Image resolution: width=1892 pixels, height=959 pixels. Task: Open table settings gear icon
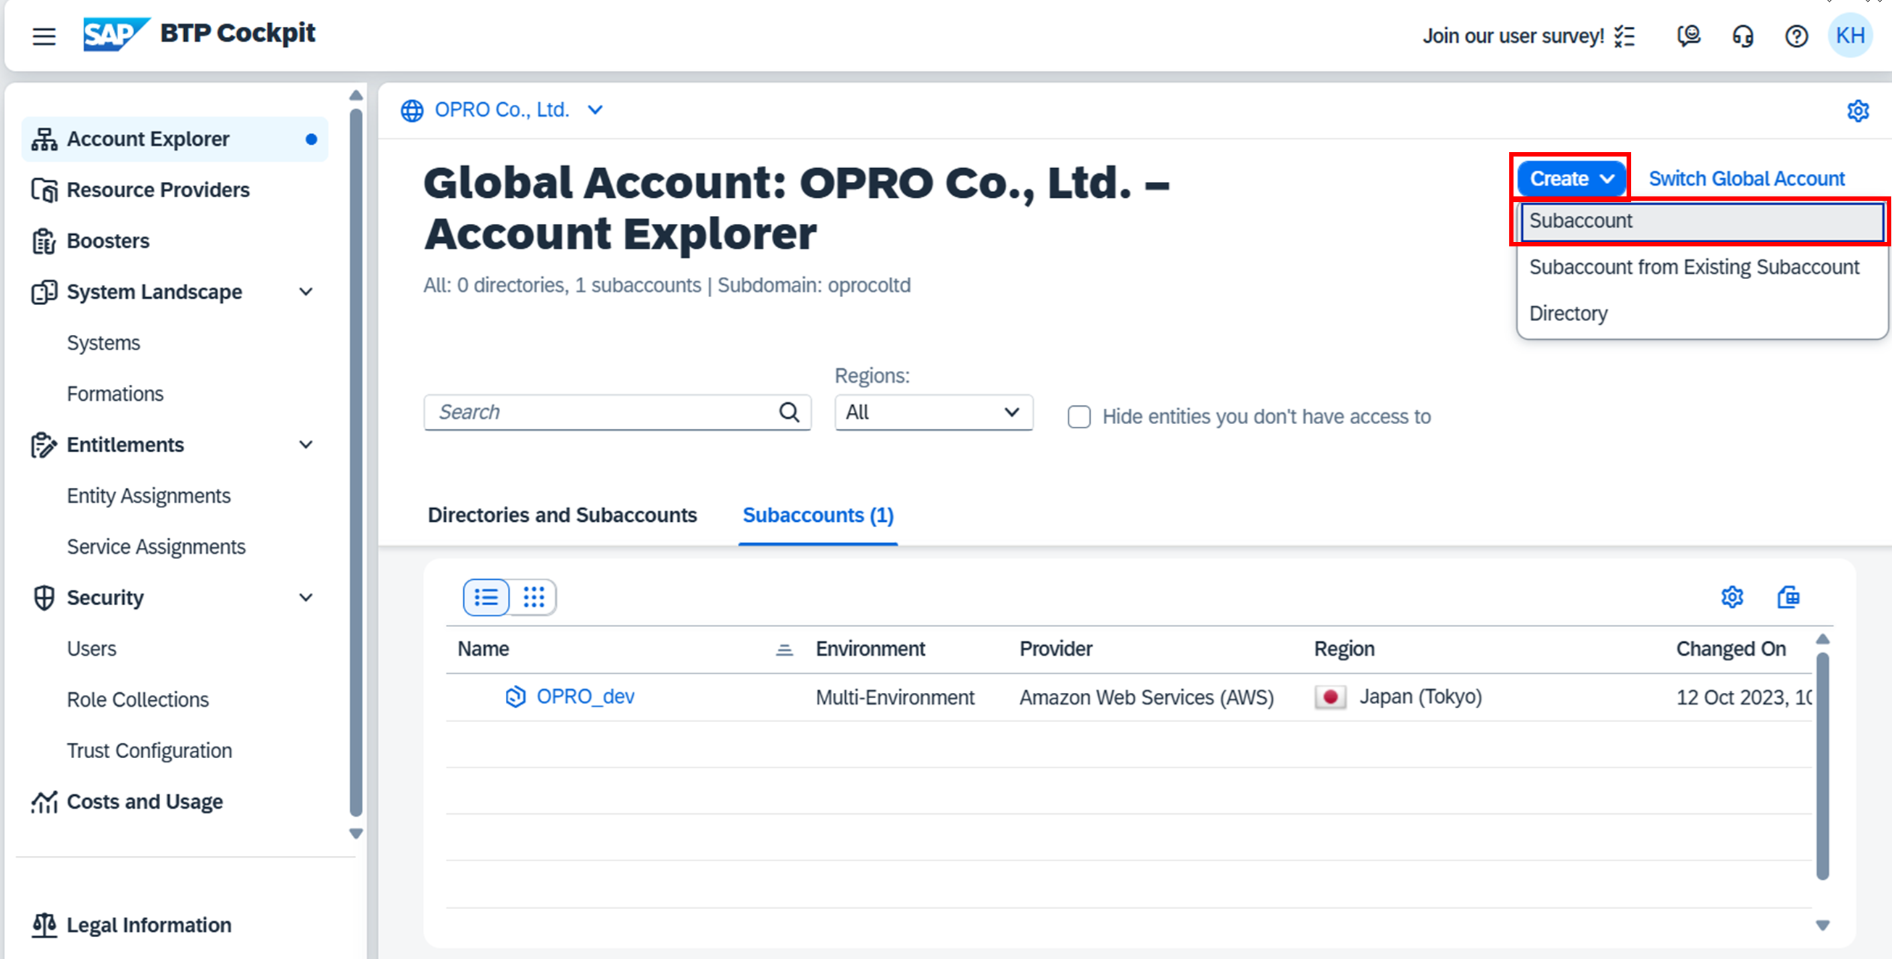click(1732, 597)
